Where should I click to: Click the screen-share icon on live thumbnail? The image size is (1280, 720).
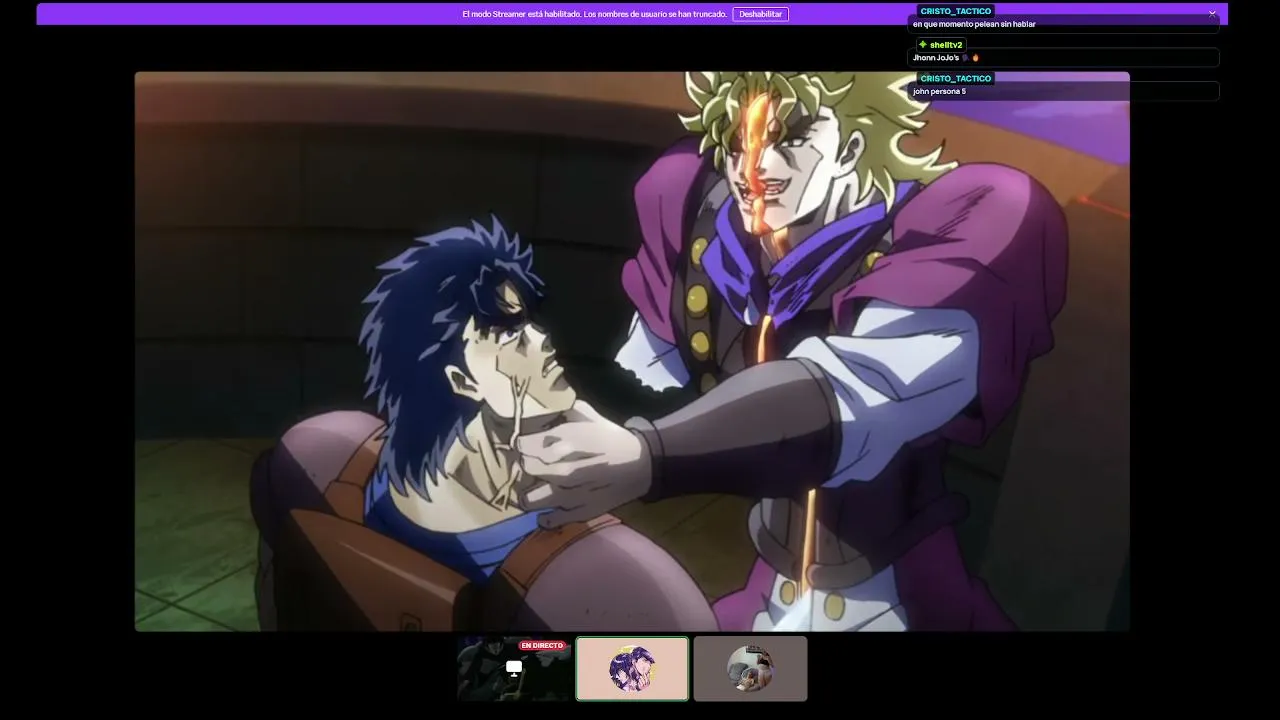pos(514,668)
